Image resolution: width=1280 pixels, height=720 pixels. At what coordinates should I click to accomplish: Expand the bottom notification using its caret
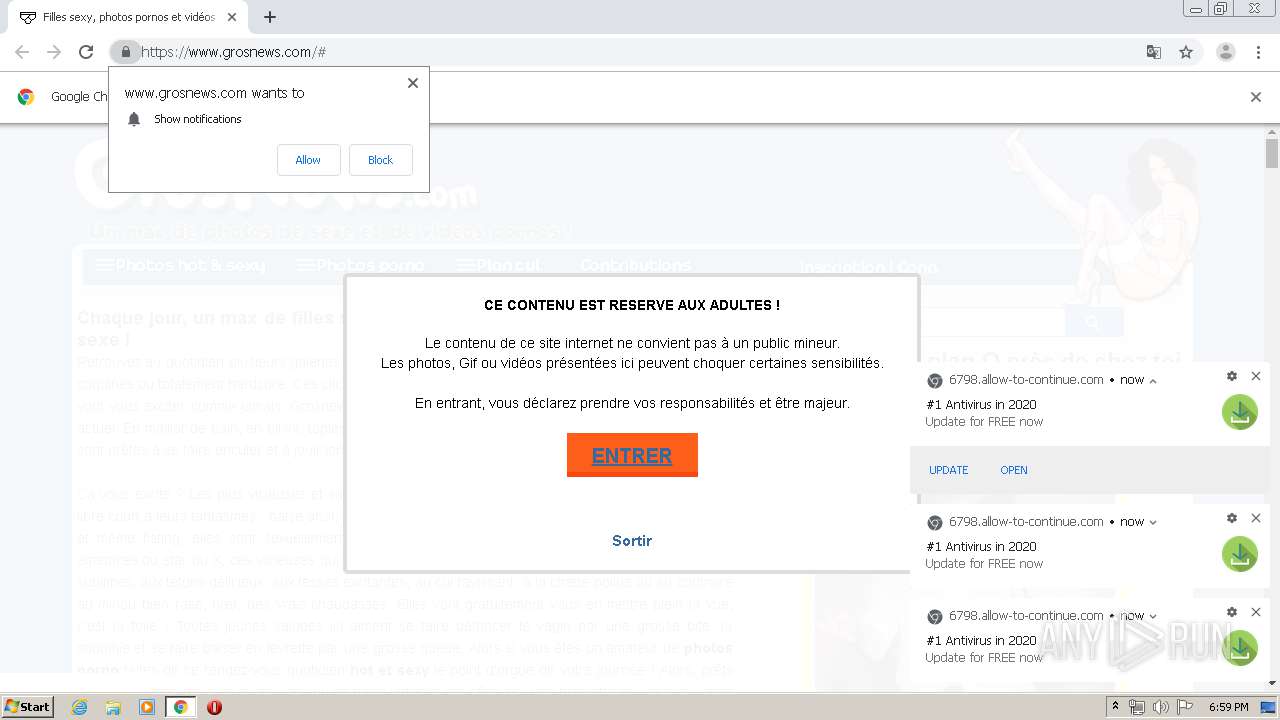(1153, 616)
